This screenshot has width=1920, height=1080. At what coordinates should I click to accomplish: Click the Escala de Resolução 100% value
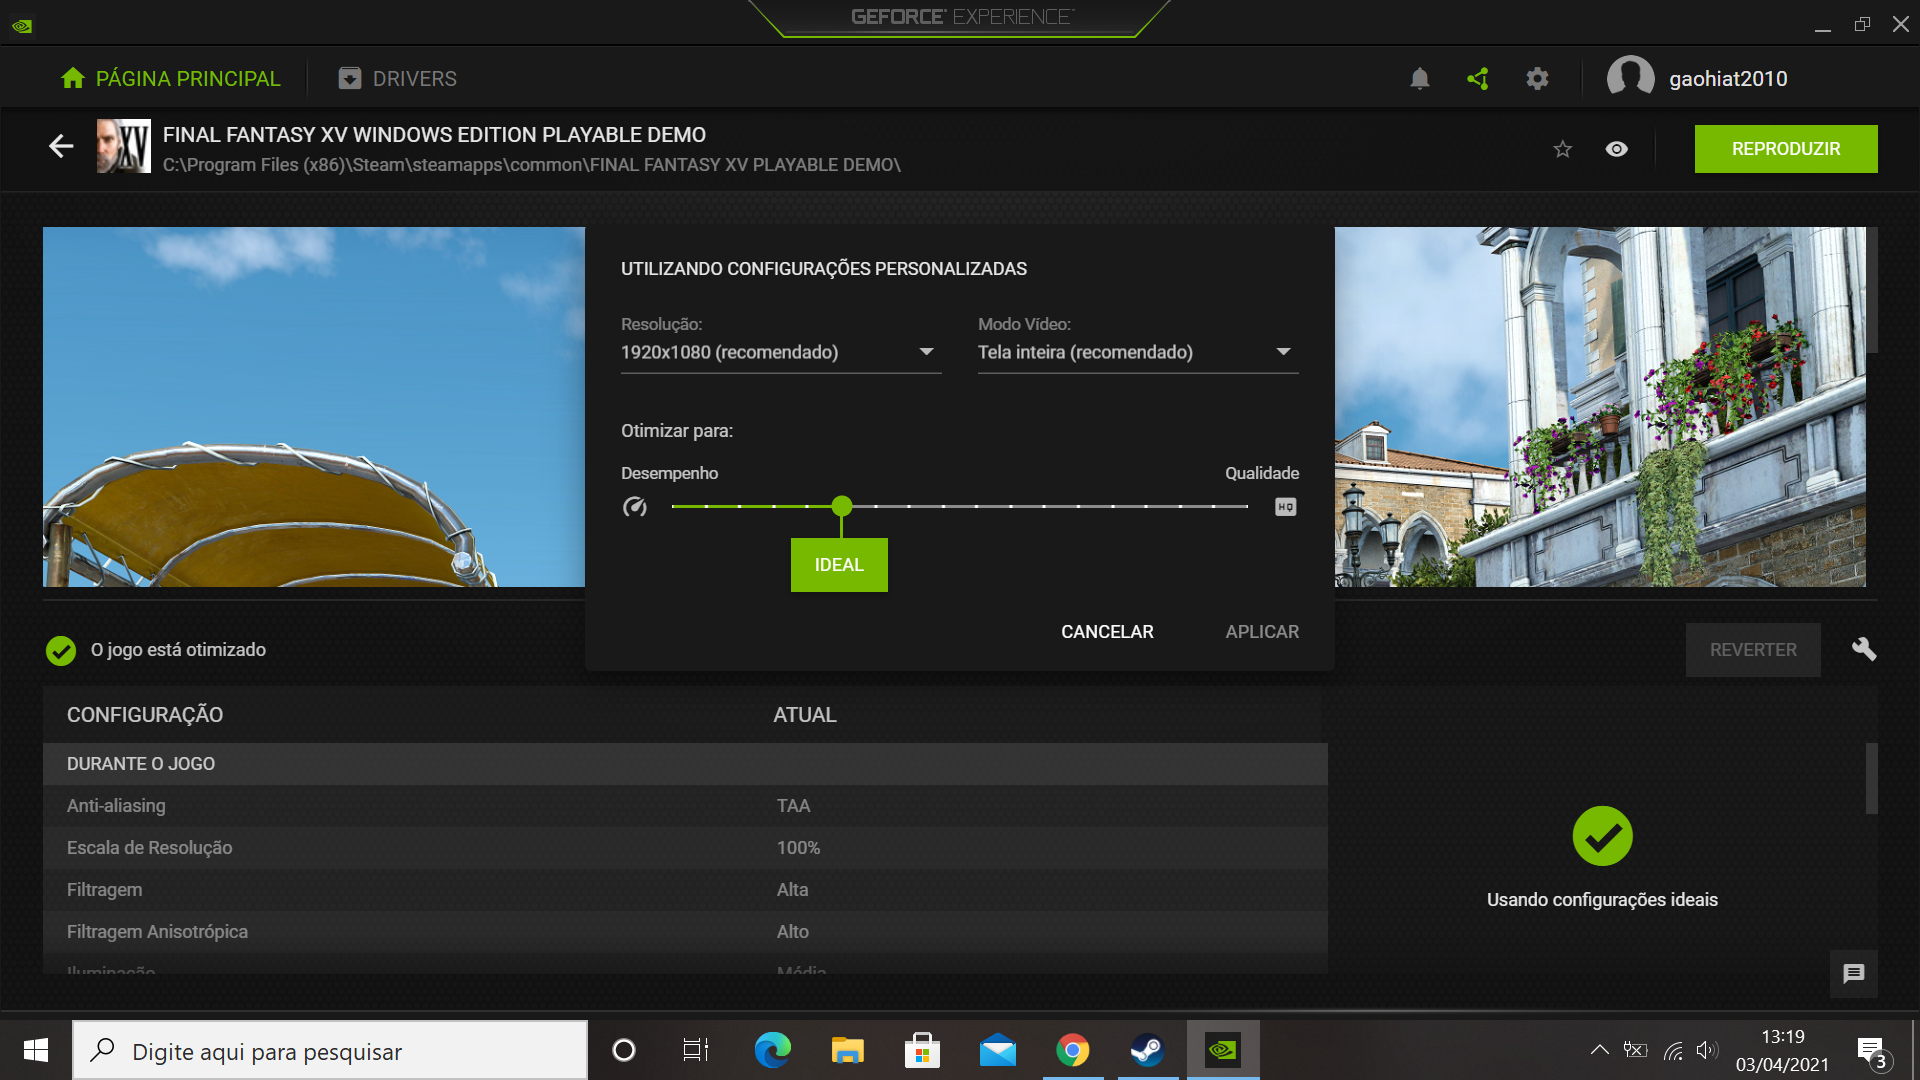click(798, 848)
